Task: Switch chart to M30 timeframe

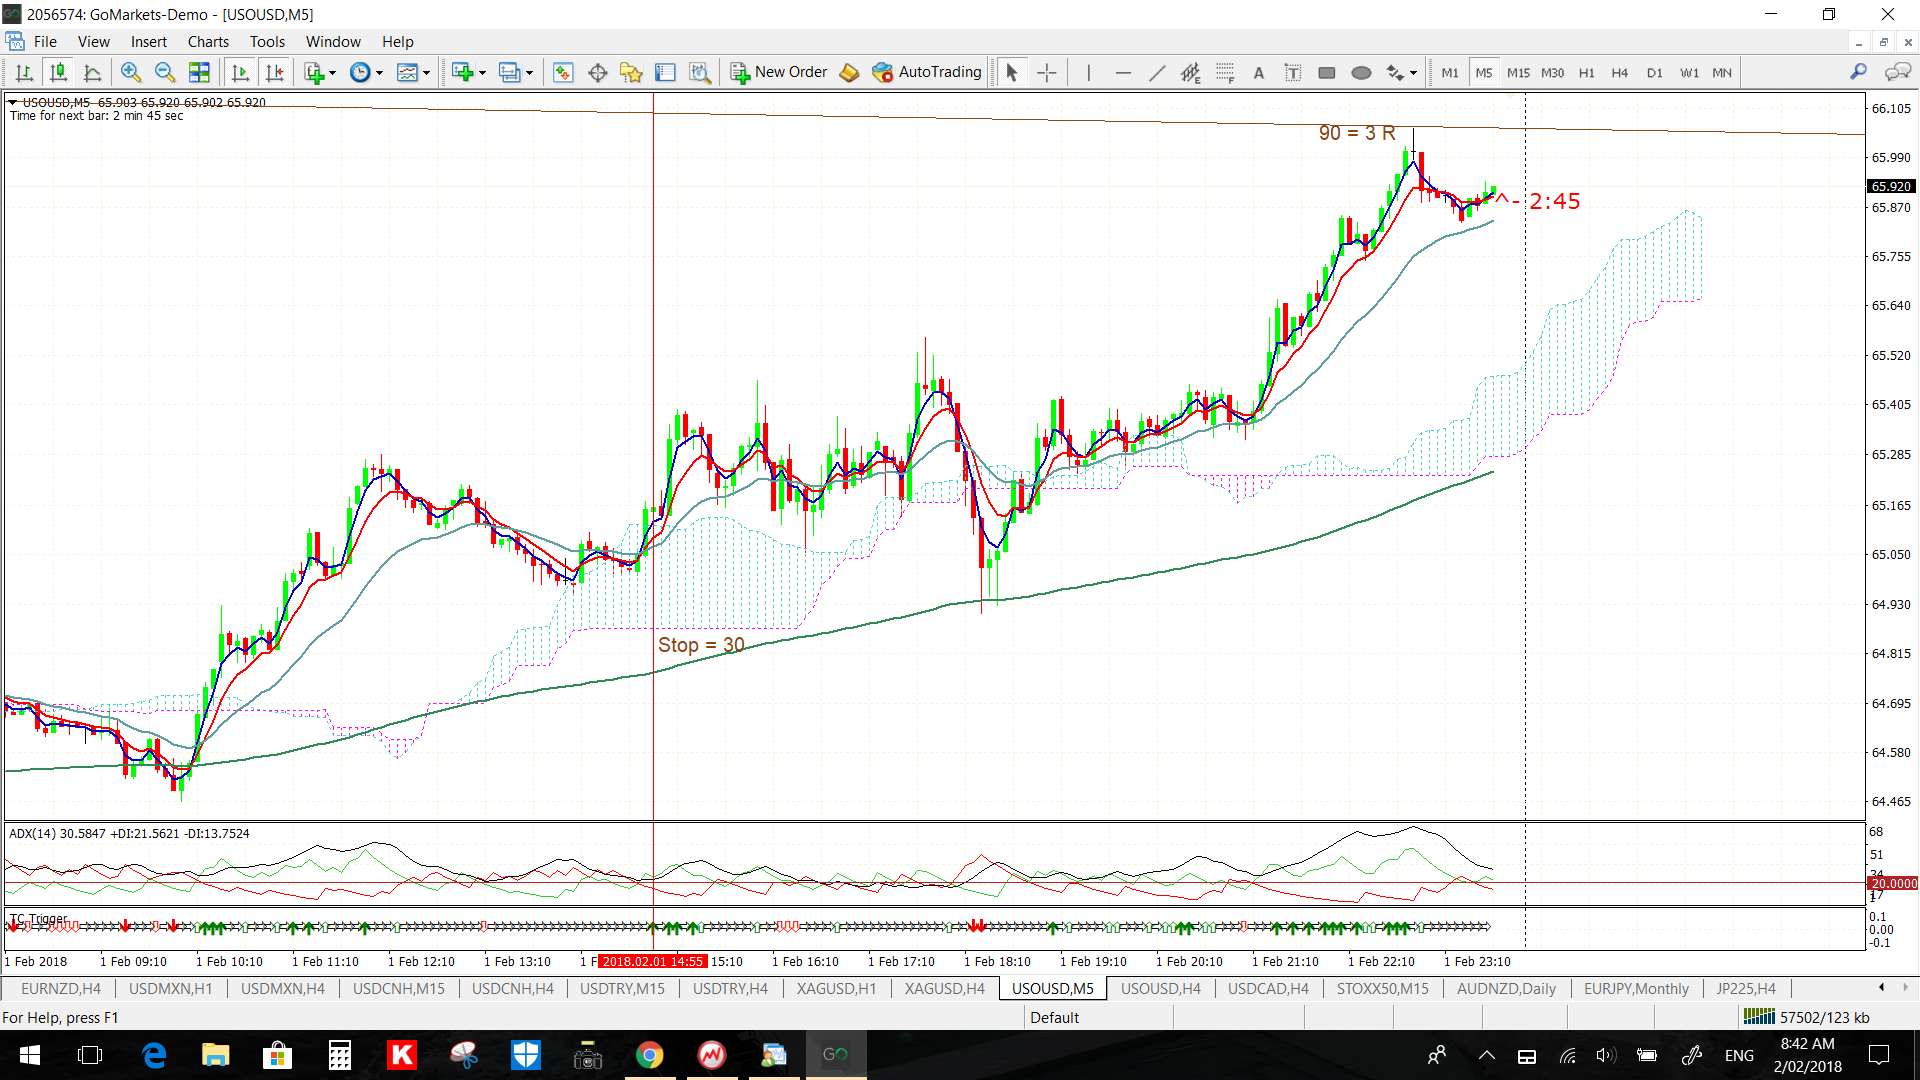Action: pos(1552,72)
